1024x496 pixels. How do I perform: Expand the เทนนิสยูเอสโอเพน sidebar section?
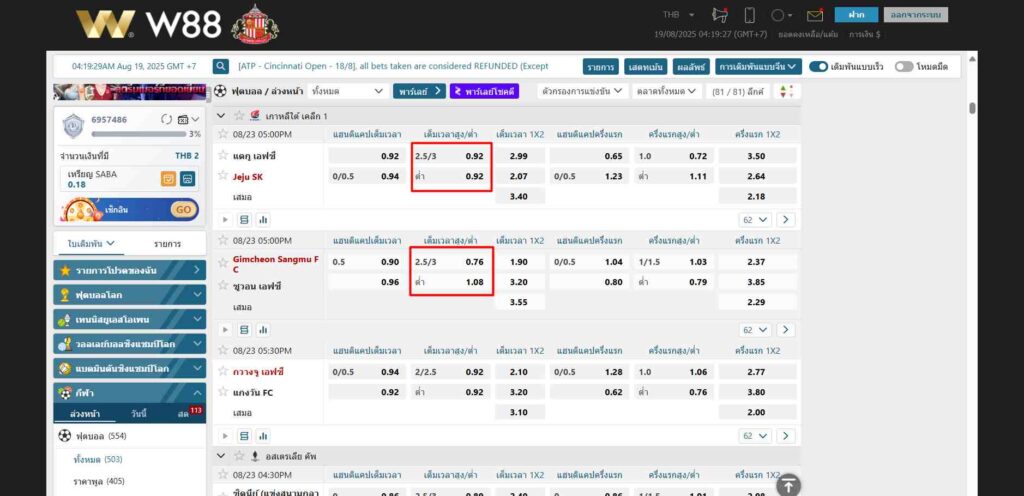(130, 320)
